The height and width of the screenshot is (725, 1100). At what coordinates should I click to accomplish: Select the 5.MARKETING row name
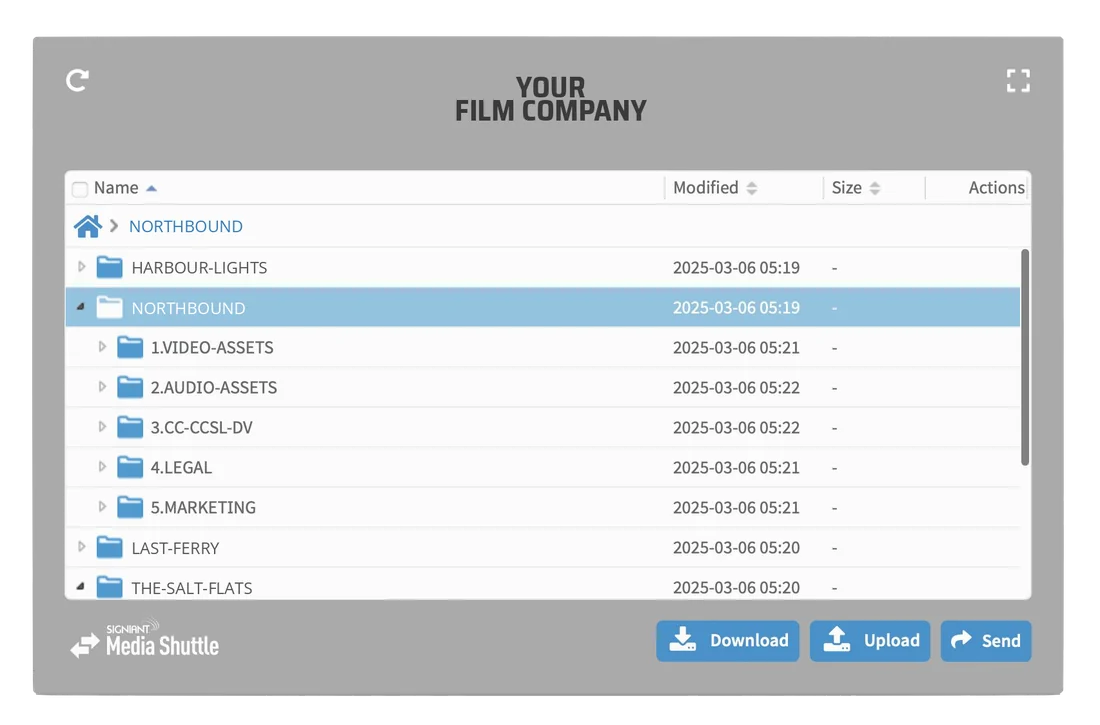[x=203, y=508]
